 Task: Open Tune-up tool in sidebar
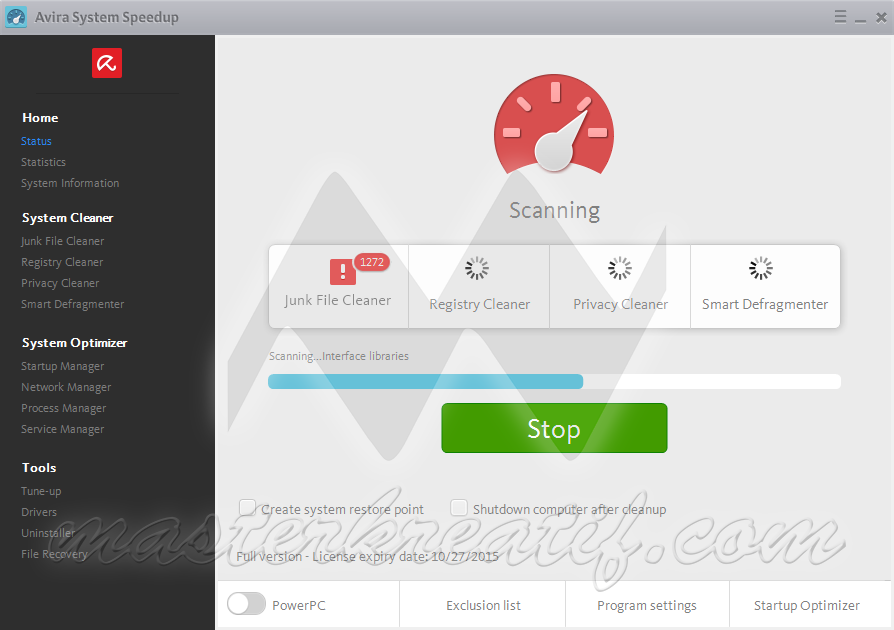click(41, 491)
